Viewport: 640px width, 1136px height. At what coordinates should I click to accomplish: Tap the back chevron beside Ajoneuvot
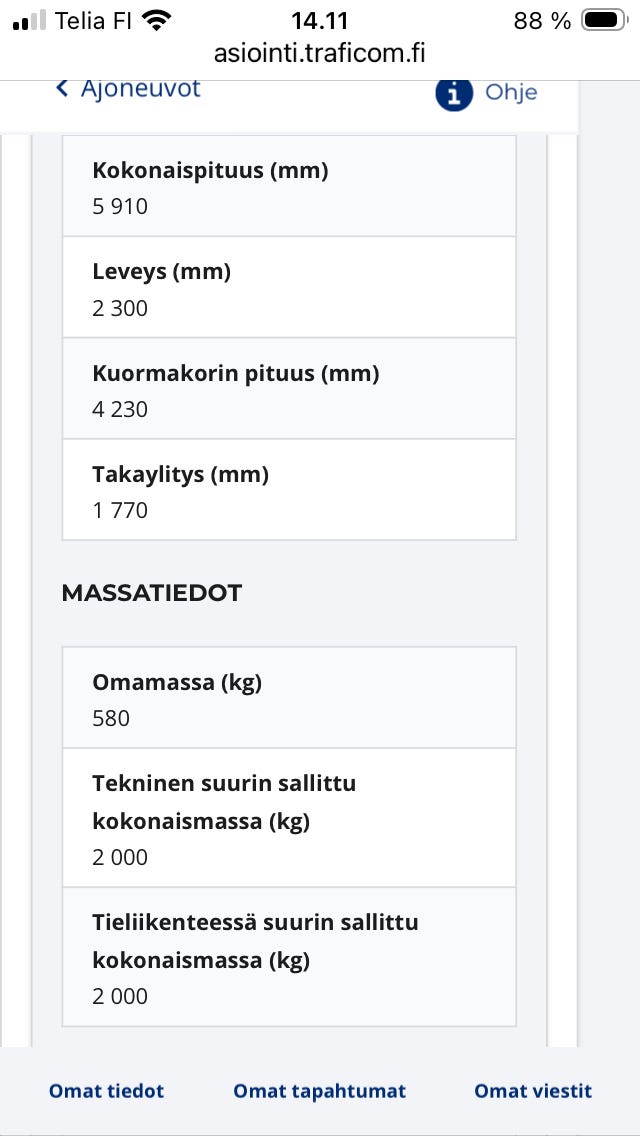click(62, 89)
